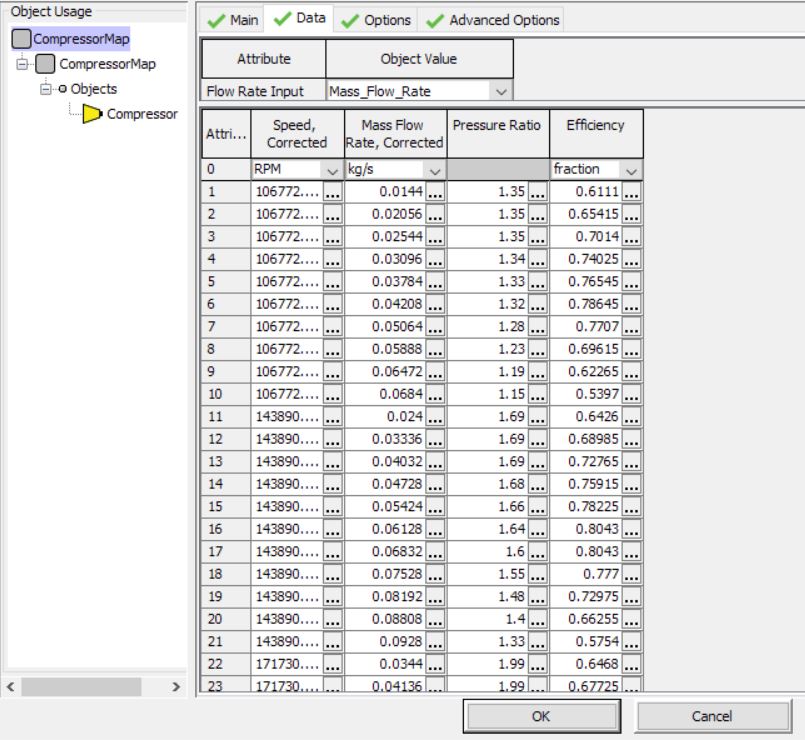Open ellipsis button for mass flow 0.0928

[x=435, y=642]
